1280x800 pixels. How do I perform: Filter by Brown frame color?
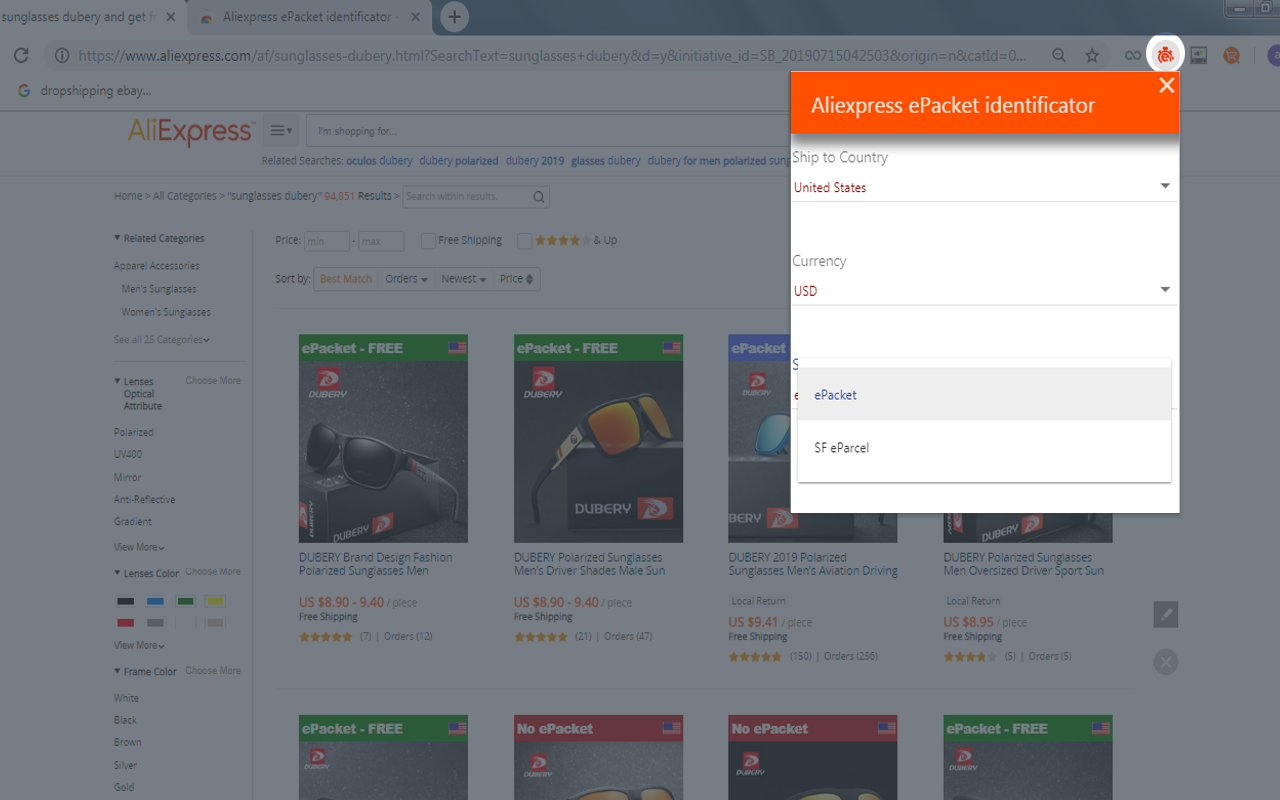[128, 742]
